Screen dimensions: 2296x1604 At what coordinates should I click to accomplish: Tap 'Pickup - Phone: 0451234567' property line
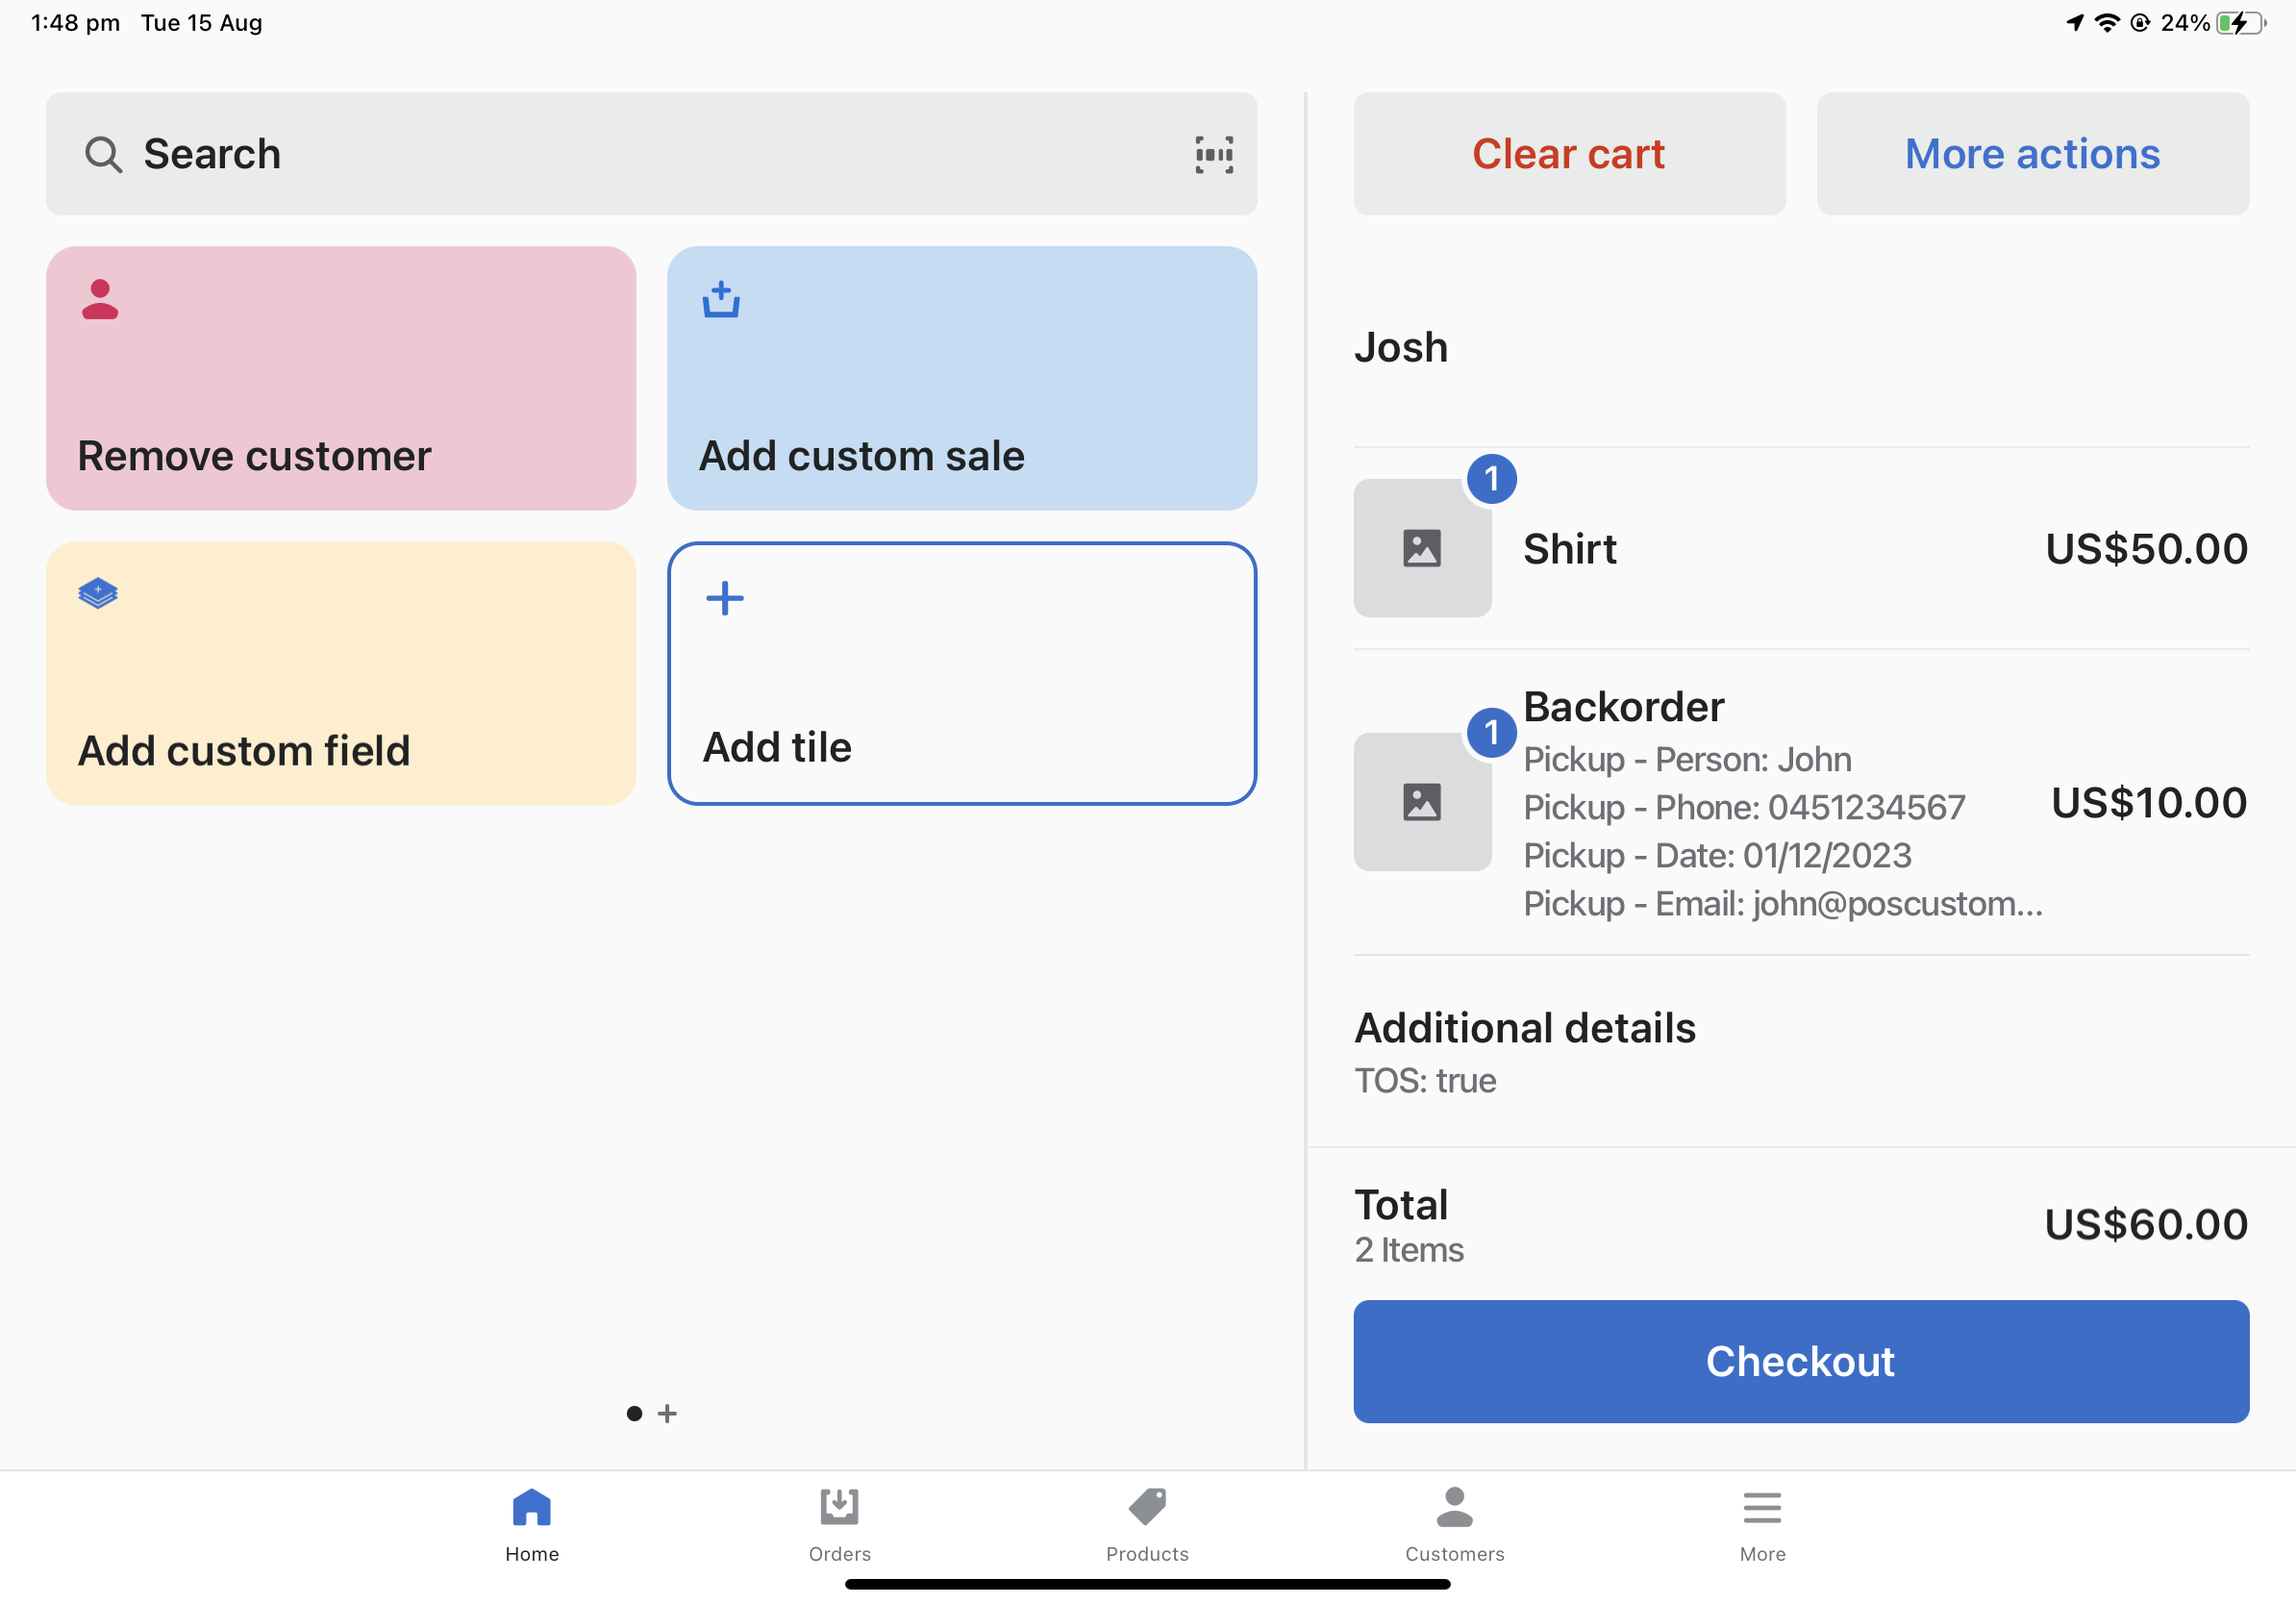pos(1744,808)
